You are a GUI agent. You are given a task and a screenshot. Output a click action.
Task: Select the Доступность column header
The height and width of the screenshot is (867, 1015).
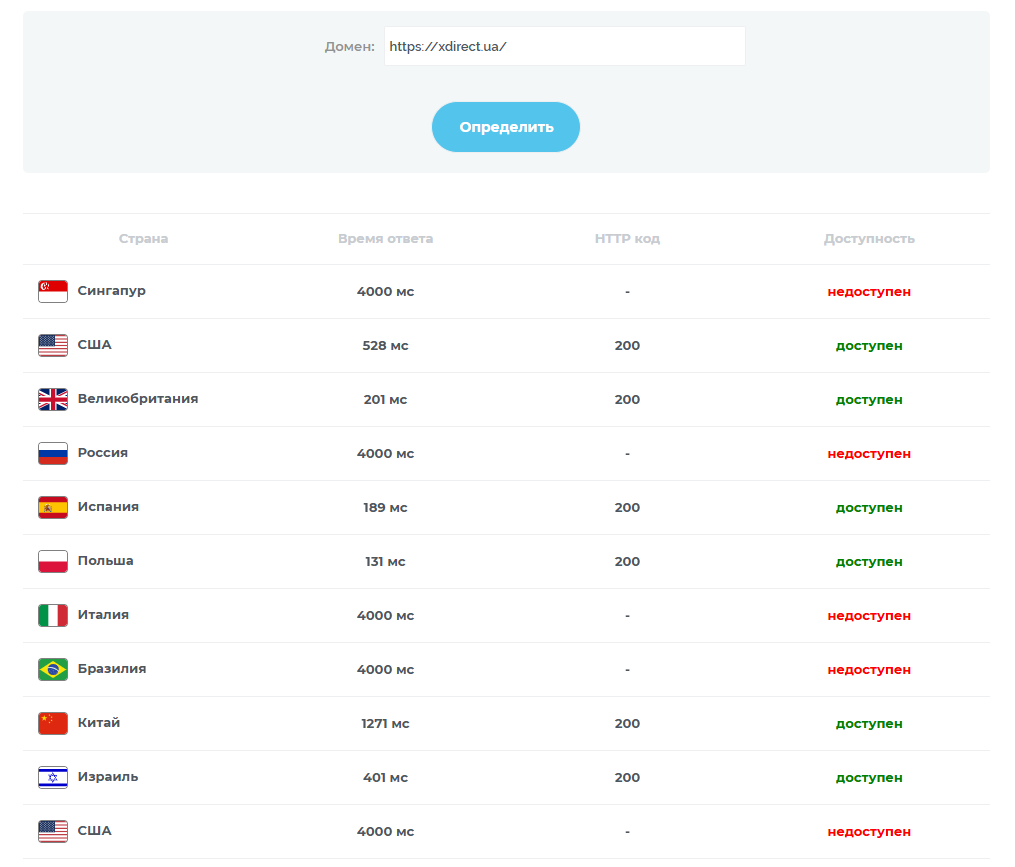(x=869, y=239)
